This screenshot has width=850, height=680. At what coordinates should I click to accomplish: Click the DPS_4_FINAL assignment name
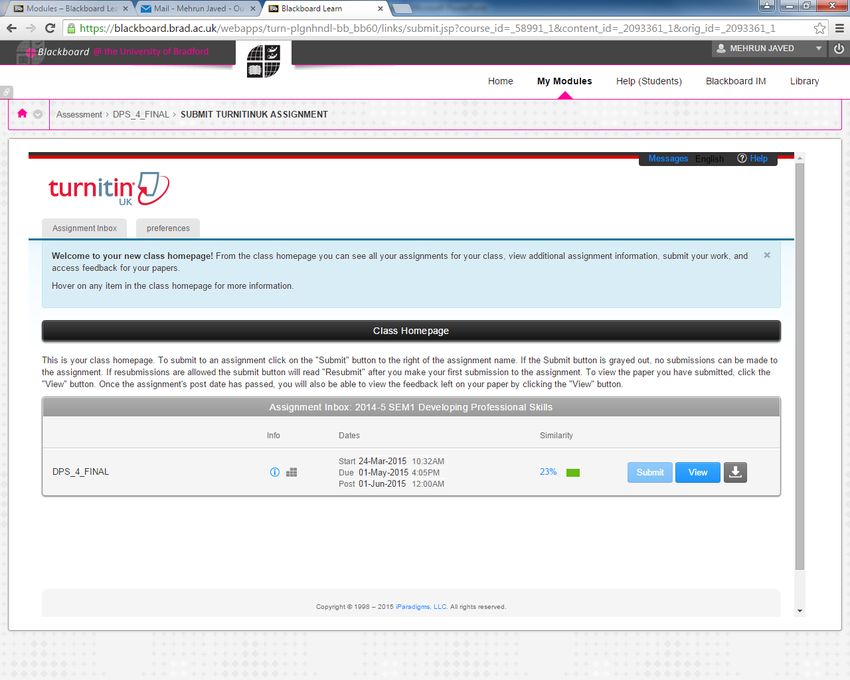(81, 472)
